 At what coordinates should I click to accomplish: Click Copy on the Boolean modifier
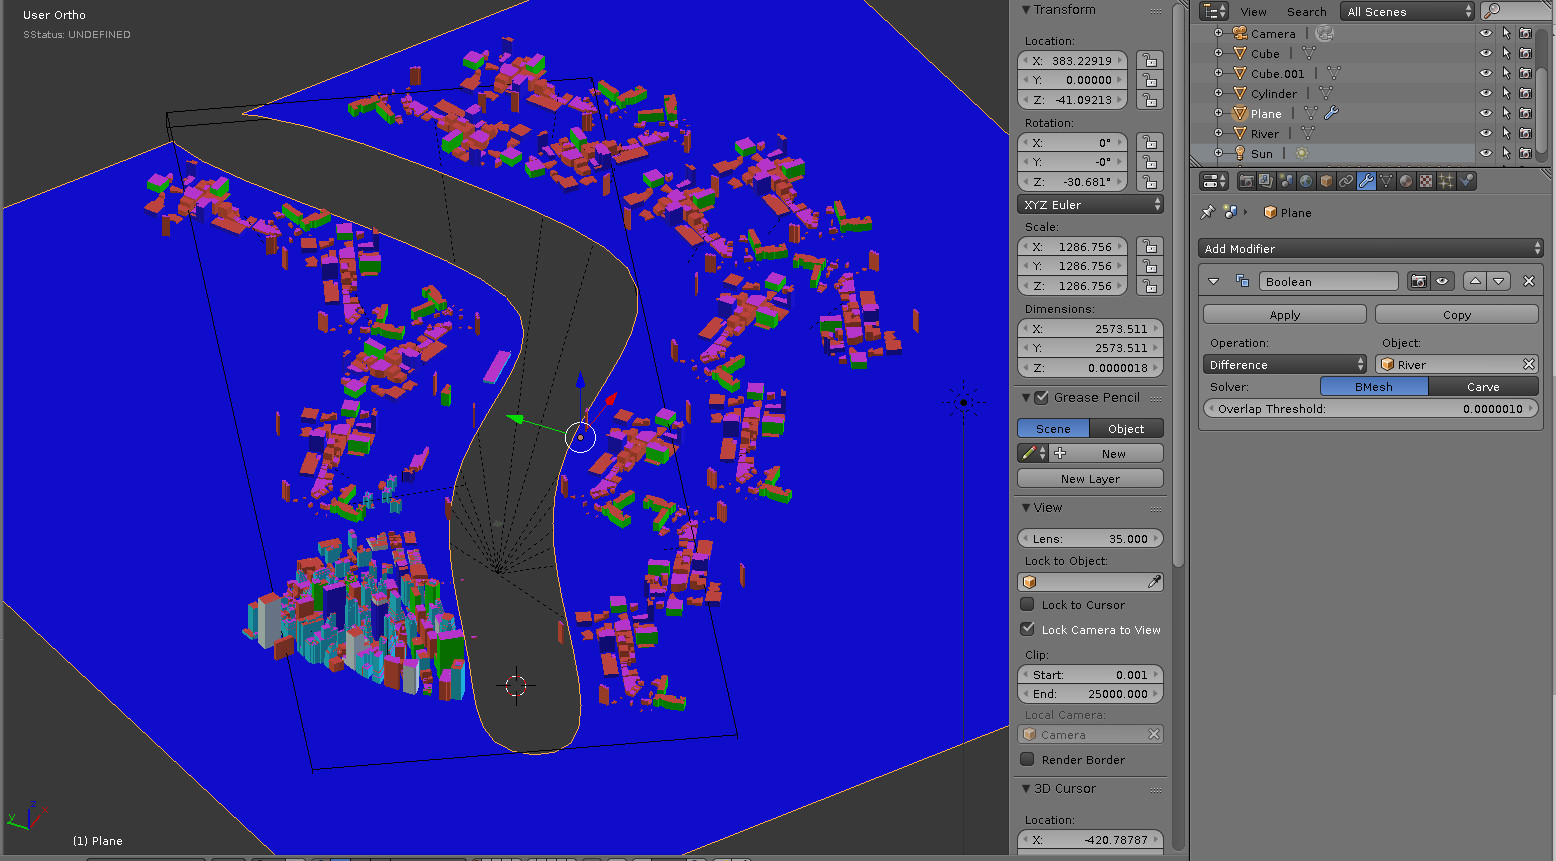pyautogui.click(x=1457, y=314)
